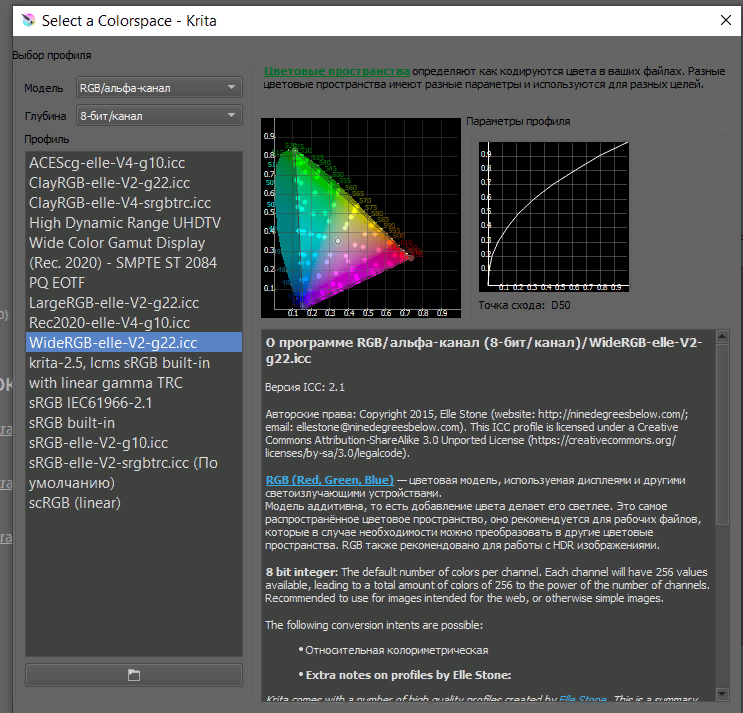The height and width of the screenshot is (713, 743).
Task: Click the folder icon to install a profile
Action: [x=134, y=675]
